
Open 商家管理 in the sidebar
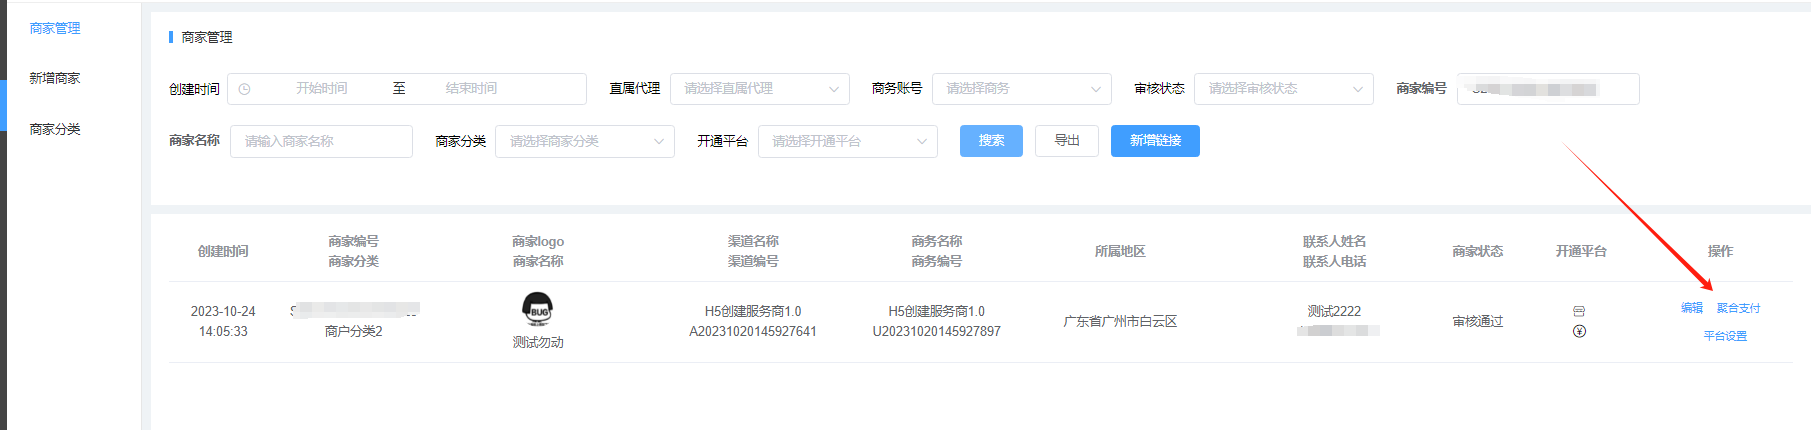coord(55,28)
